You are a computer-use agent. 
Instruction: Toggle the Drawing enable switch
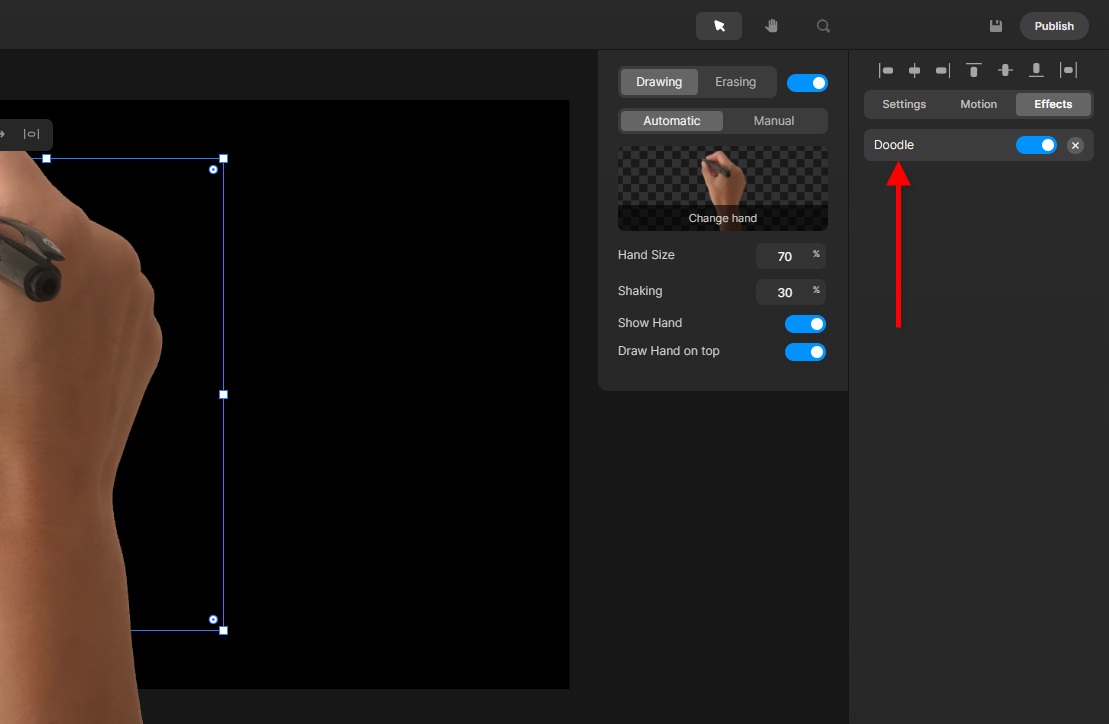click(807, 83)
